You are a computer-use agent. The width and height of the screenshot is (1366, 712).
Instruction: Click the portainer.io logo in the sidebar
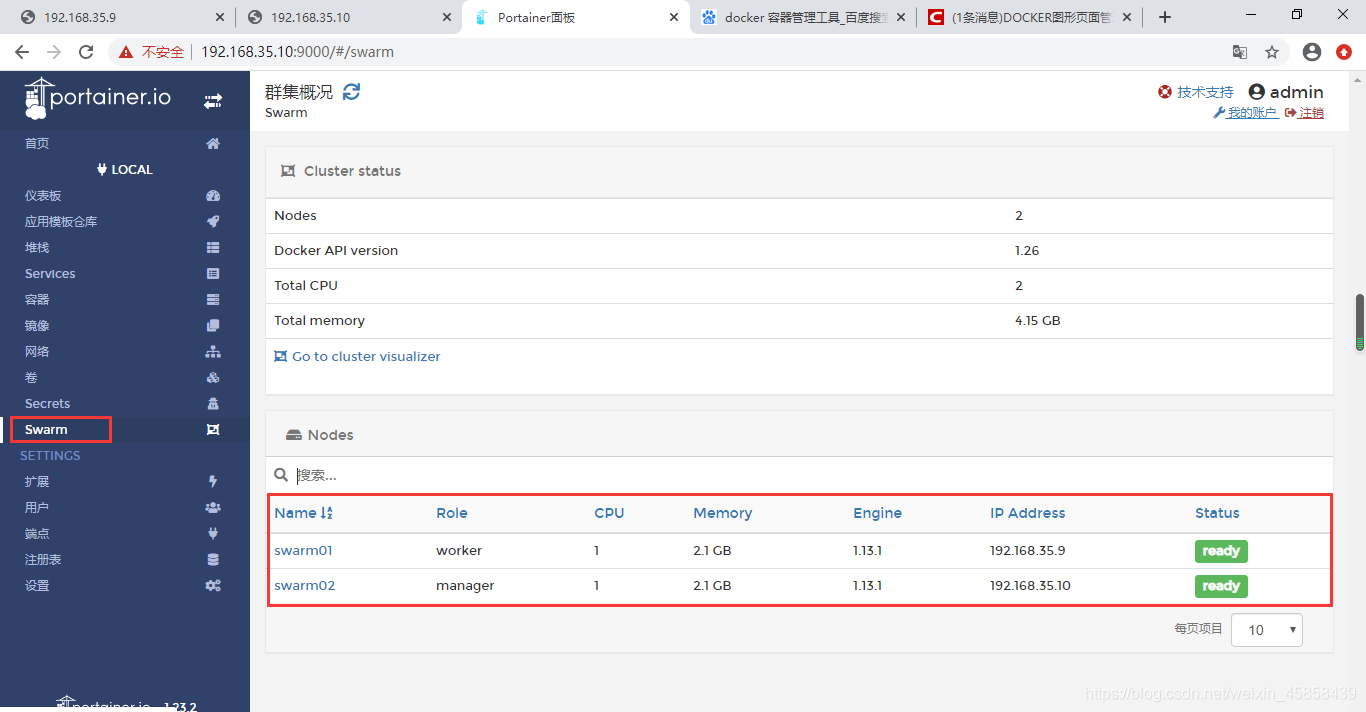tap(98, 97)
